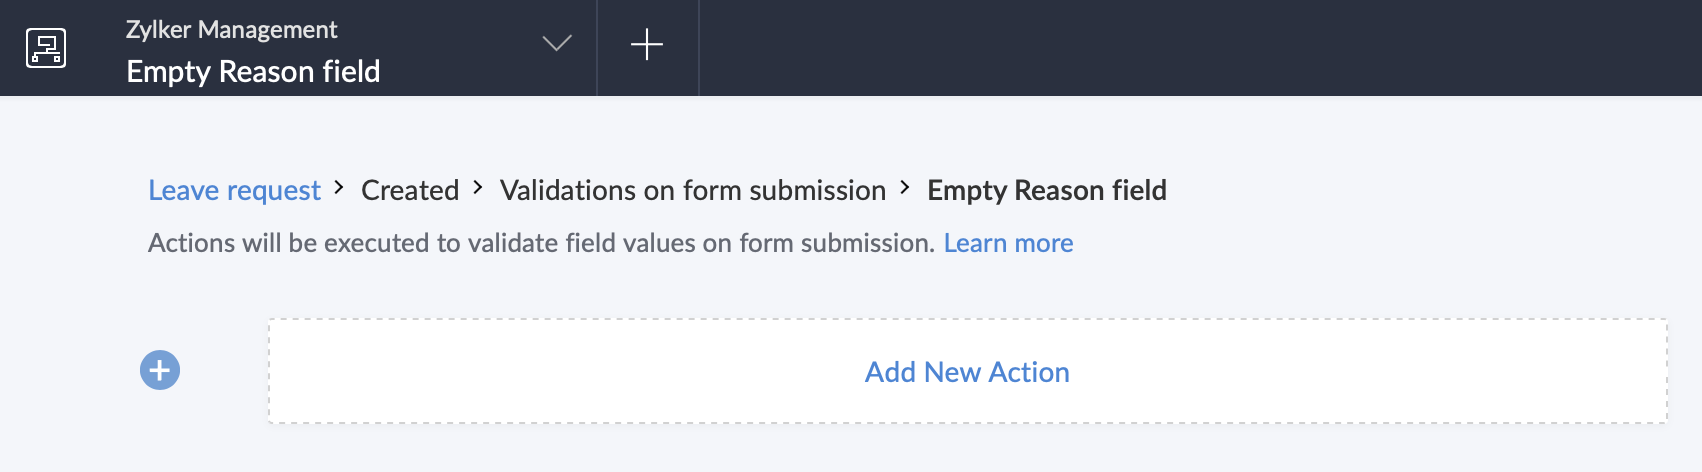Image resolution: width=1702 pixels, height=472 pixels.
Task: Click the bold Empty Reason field breadcrumb
Action: point(1047,190)
